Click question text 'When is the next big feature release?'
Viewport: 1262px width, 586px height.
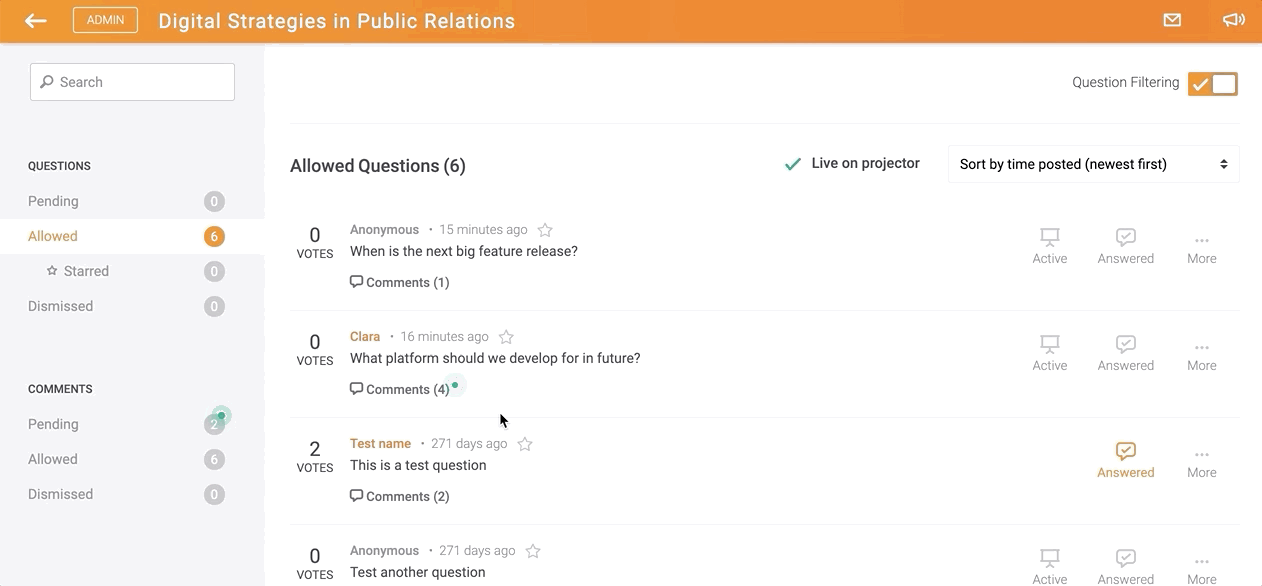point(464,251)
